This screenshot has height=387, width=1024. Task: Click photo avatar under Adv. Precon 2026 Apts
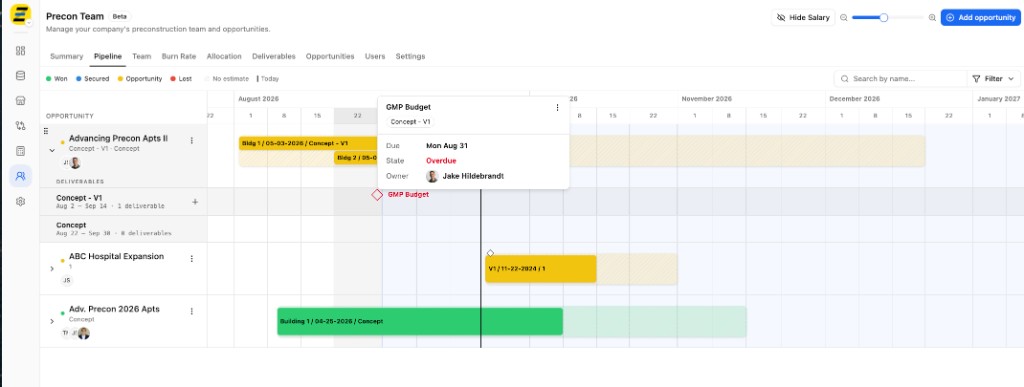coord(84,333)
